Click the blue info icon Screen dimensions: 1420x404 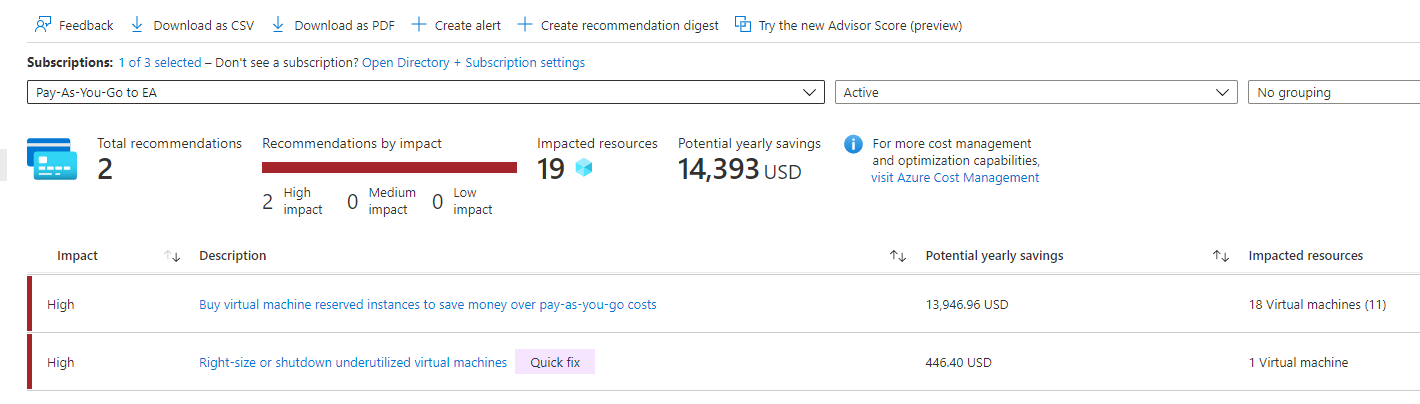coord(853,144)
